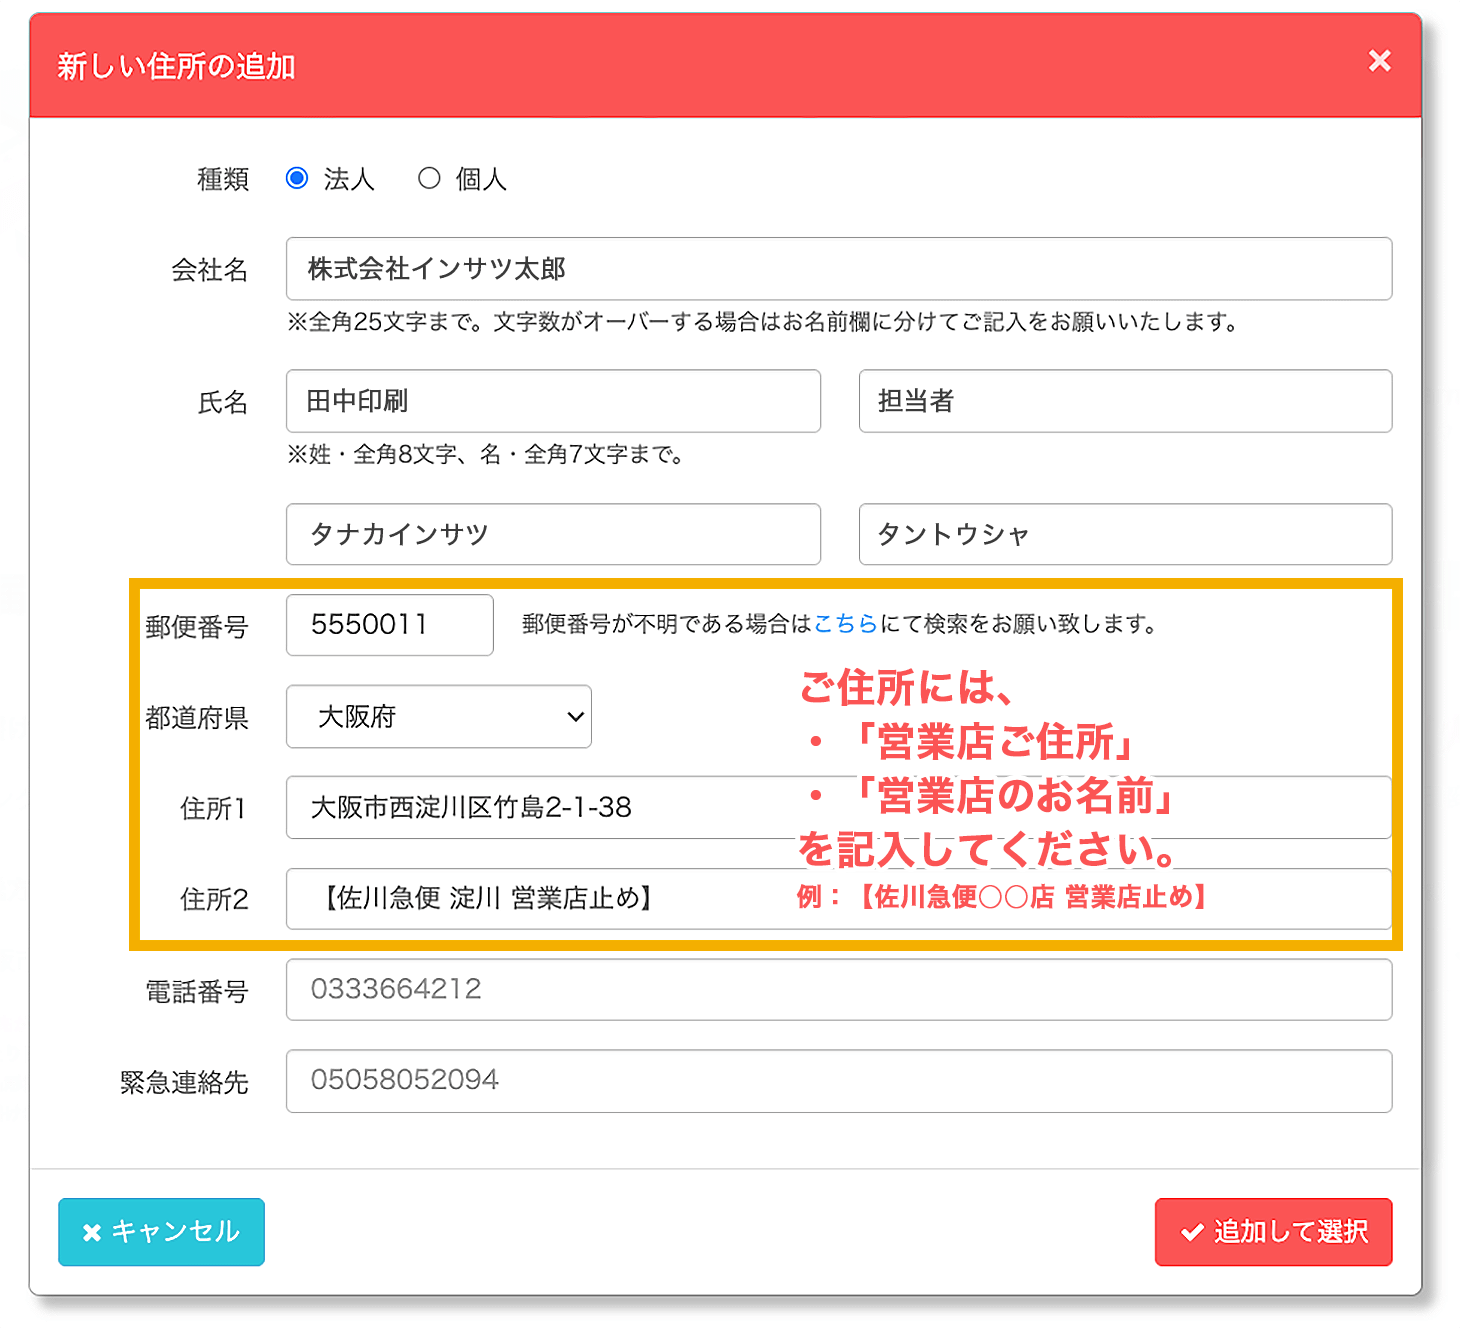Click the 電話番号 phone number field
Viewport: 1460px width, 1328px height.
tap(838, 990)
